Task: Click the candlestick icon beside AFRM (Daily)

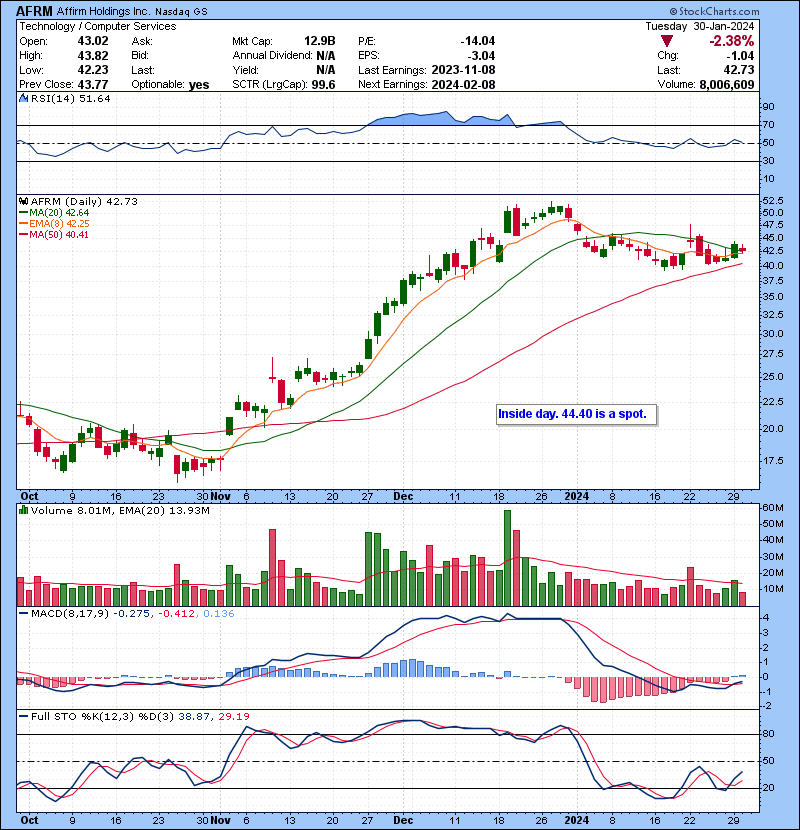Action: coord(23,202)
